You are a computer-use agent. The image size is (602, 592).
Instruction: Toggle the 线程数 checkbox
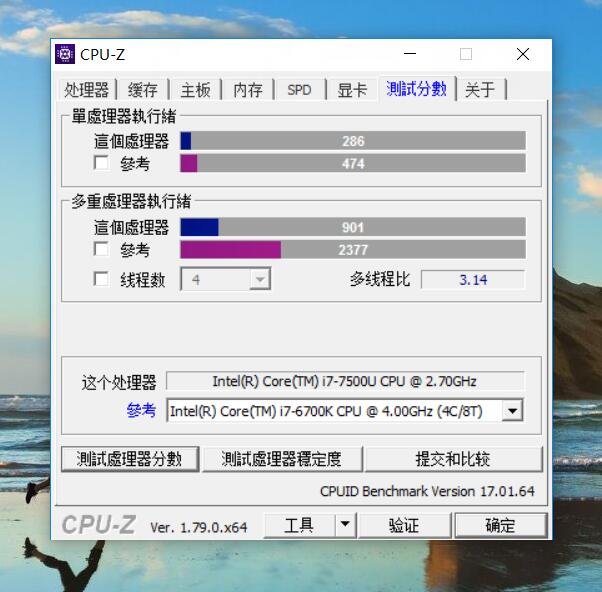tap(101, 279)
